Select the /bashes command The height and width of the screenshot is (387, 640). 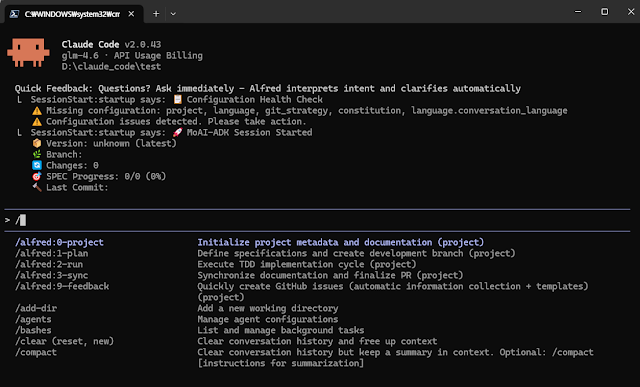pos(33,330)
